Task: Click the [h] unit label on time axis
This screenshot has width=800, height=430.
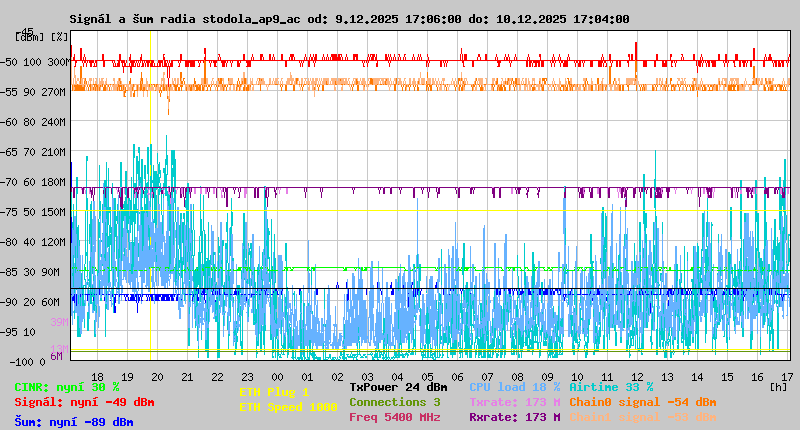Action: (x=776, y=385)
